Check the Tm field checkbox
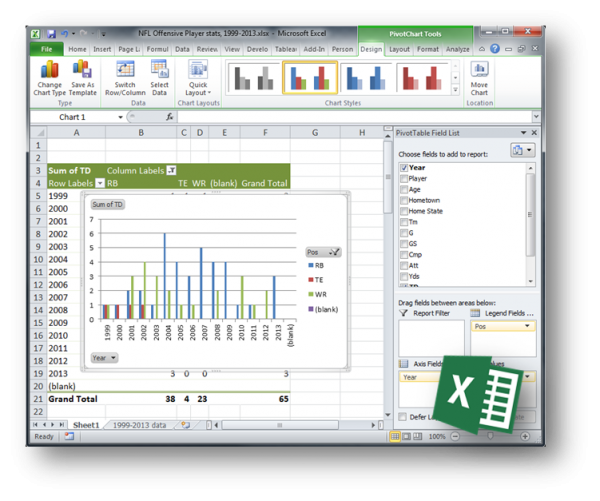The width and height of the screenshot is (600, 501). point(404,222)
